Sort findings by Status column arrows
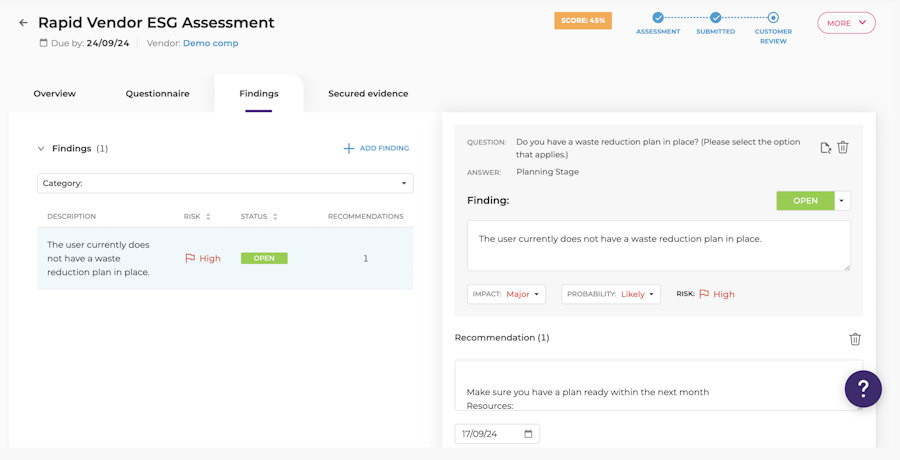This screenshot has height=460, width=900. [x=275, y=217]
